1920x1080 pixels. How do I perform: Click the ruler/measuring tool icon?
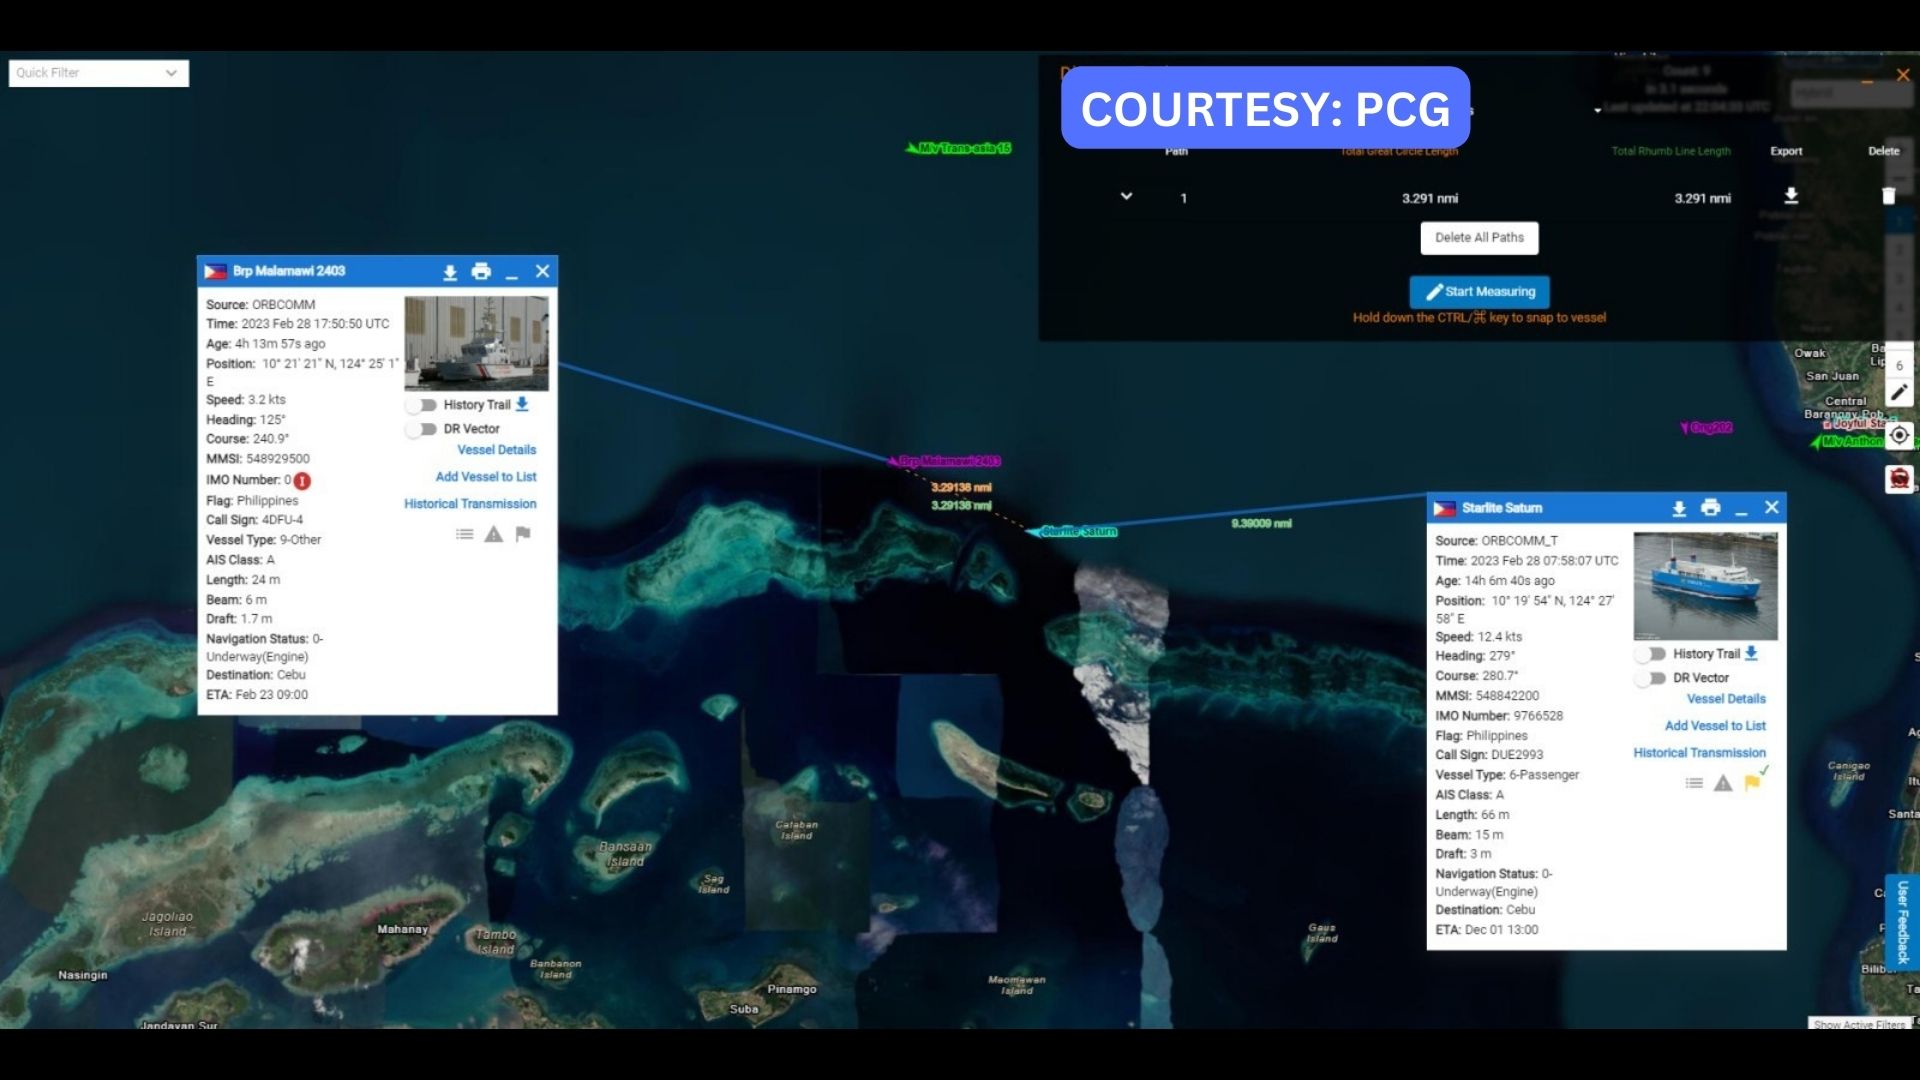1899,401
